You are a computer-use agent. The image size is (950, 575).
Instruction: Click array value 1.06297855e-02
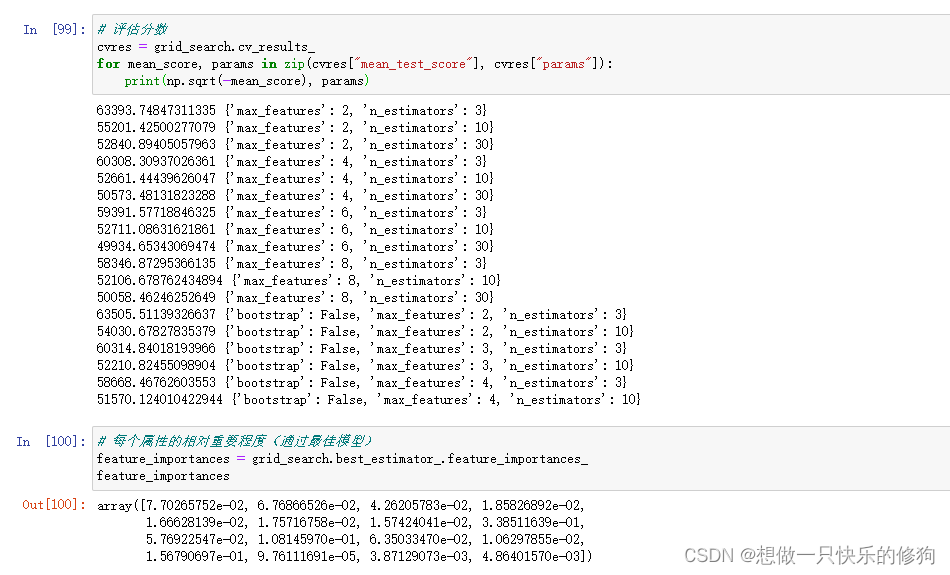click(532, 539)
